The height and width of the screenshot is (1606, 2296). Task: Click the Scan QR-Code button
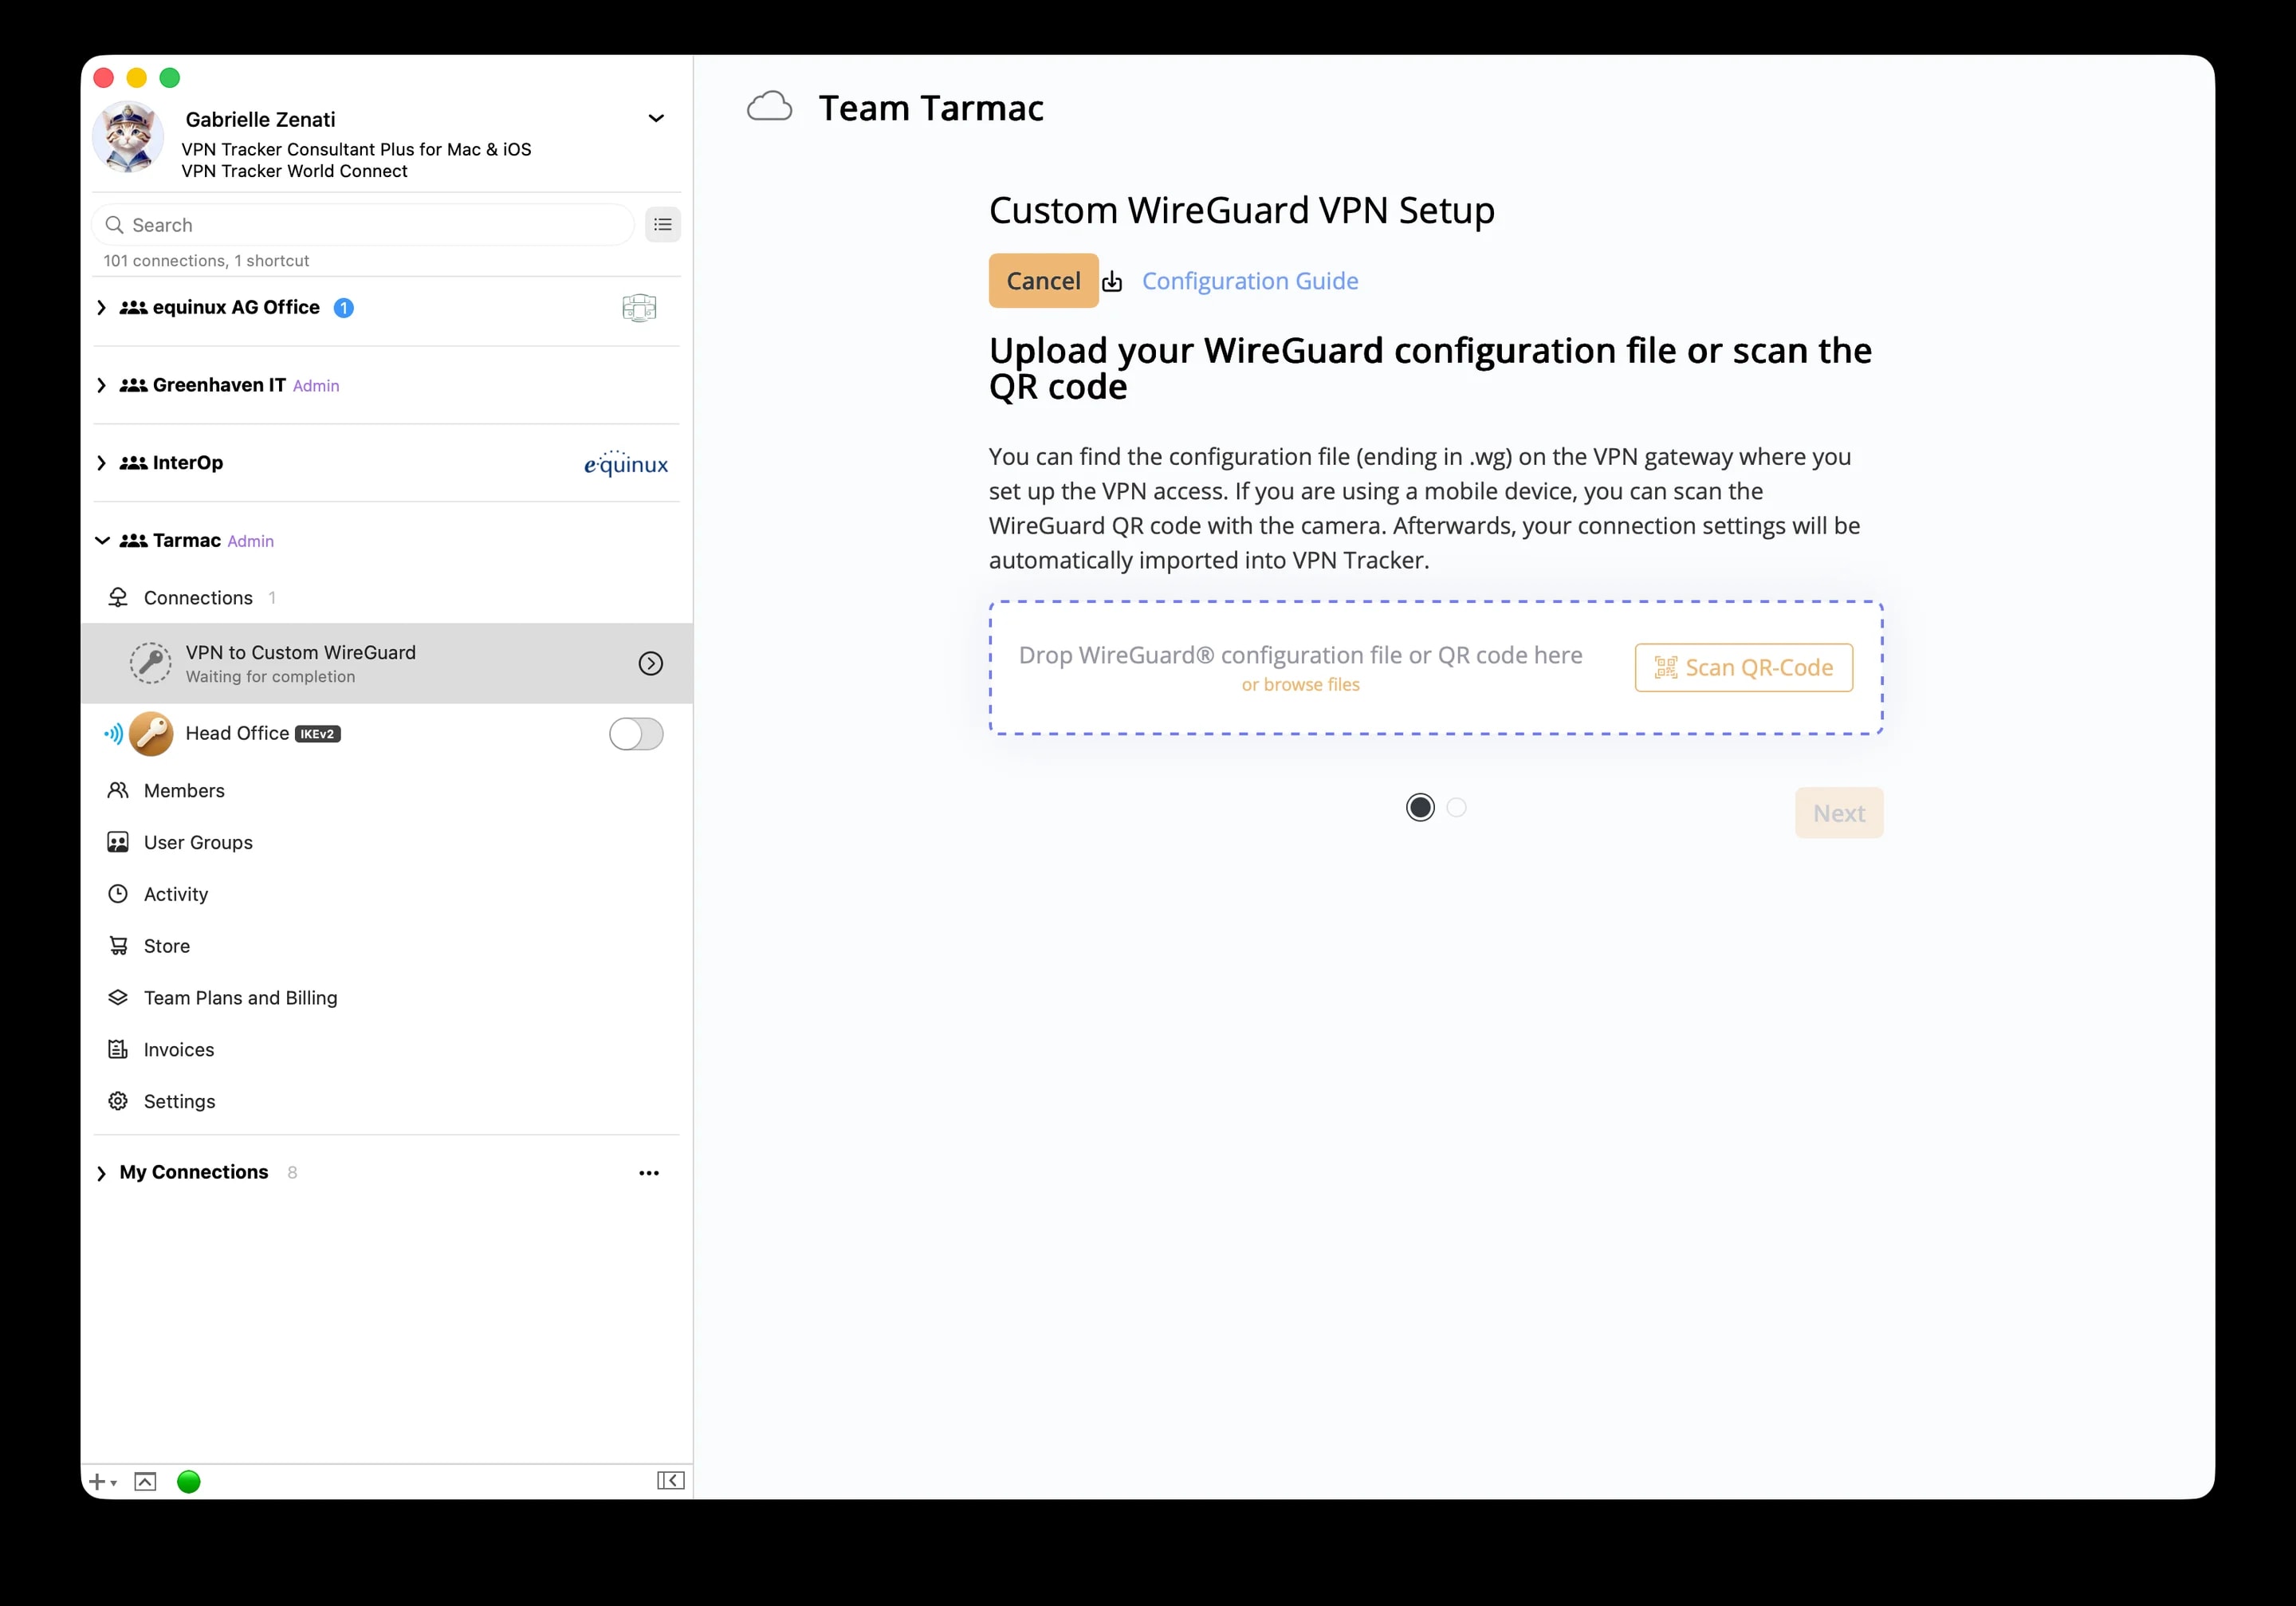(x=1744, y=668)
